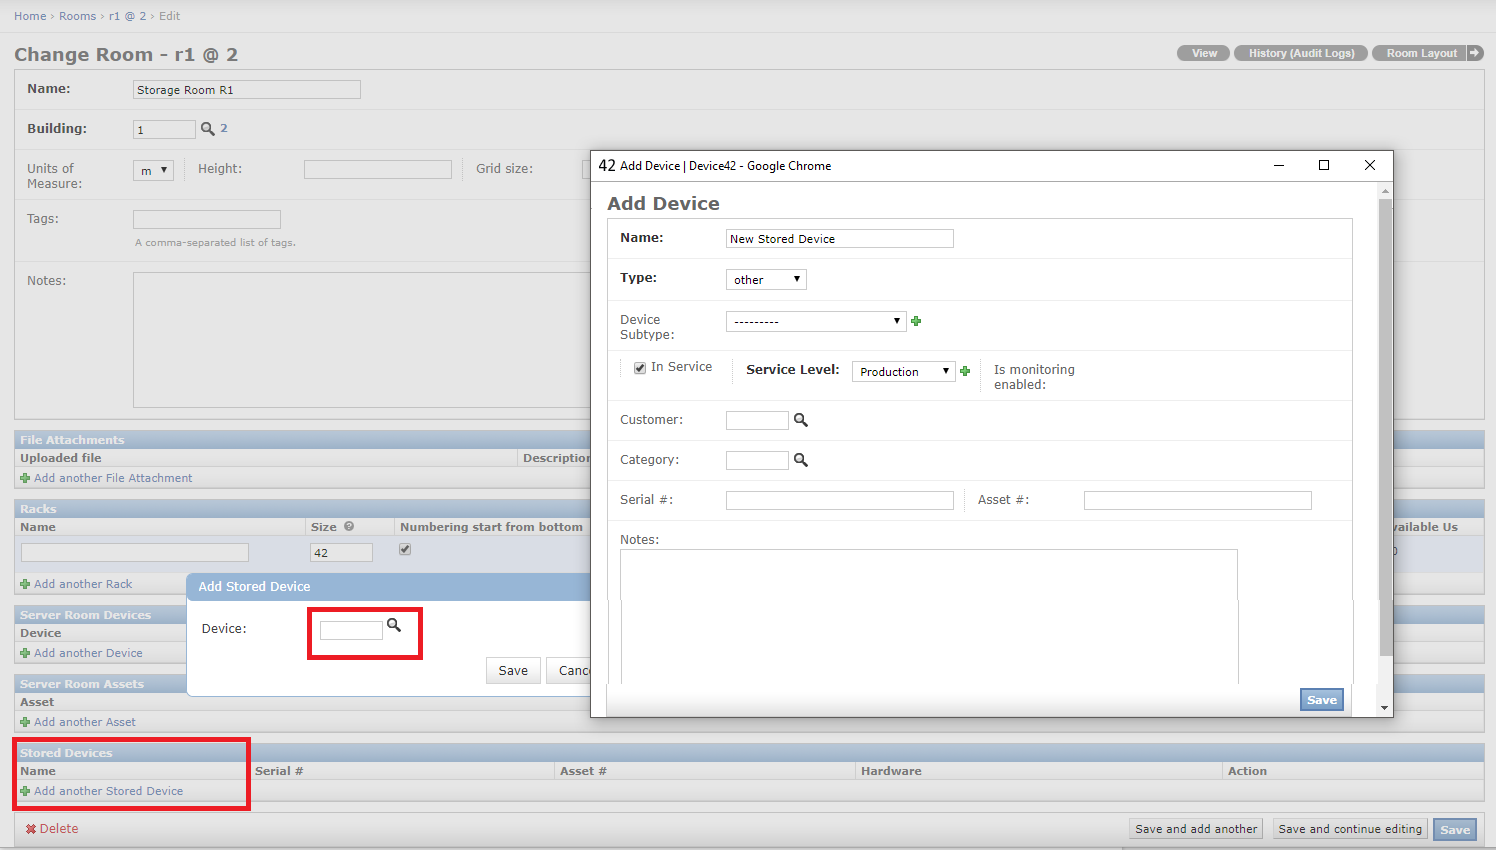The image size is (1496, 851).
Task: Toggle the Numbering start from bottom checkbox
Action: tap(404, 549)
